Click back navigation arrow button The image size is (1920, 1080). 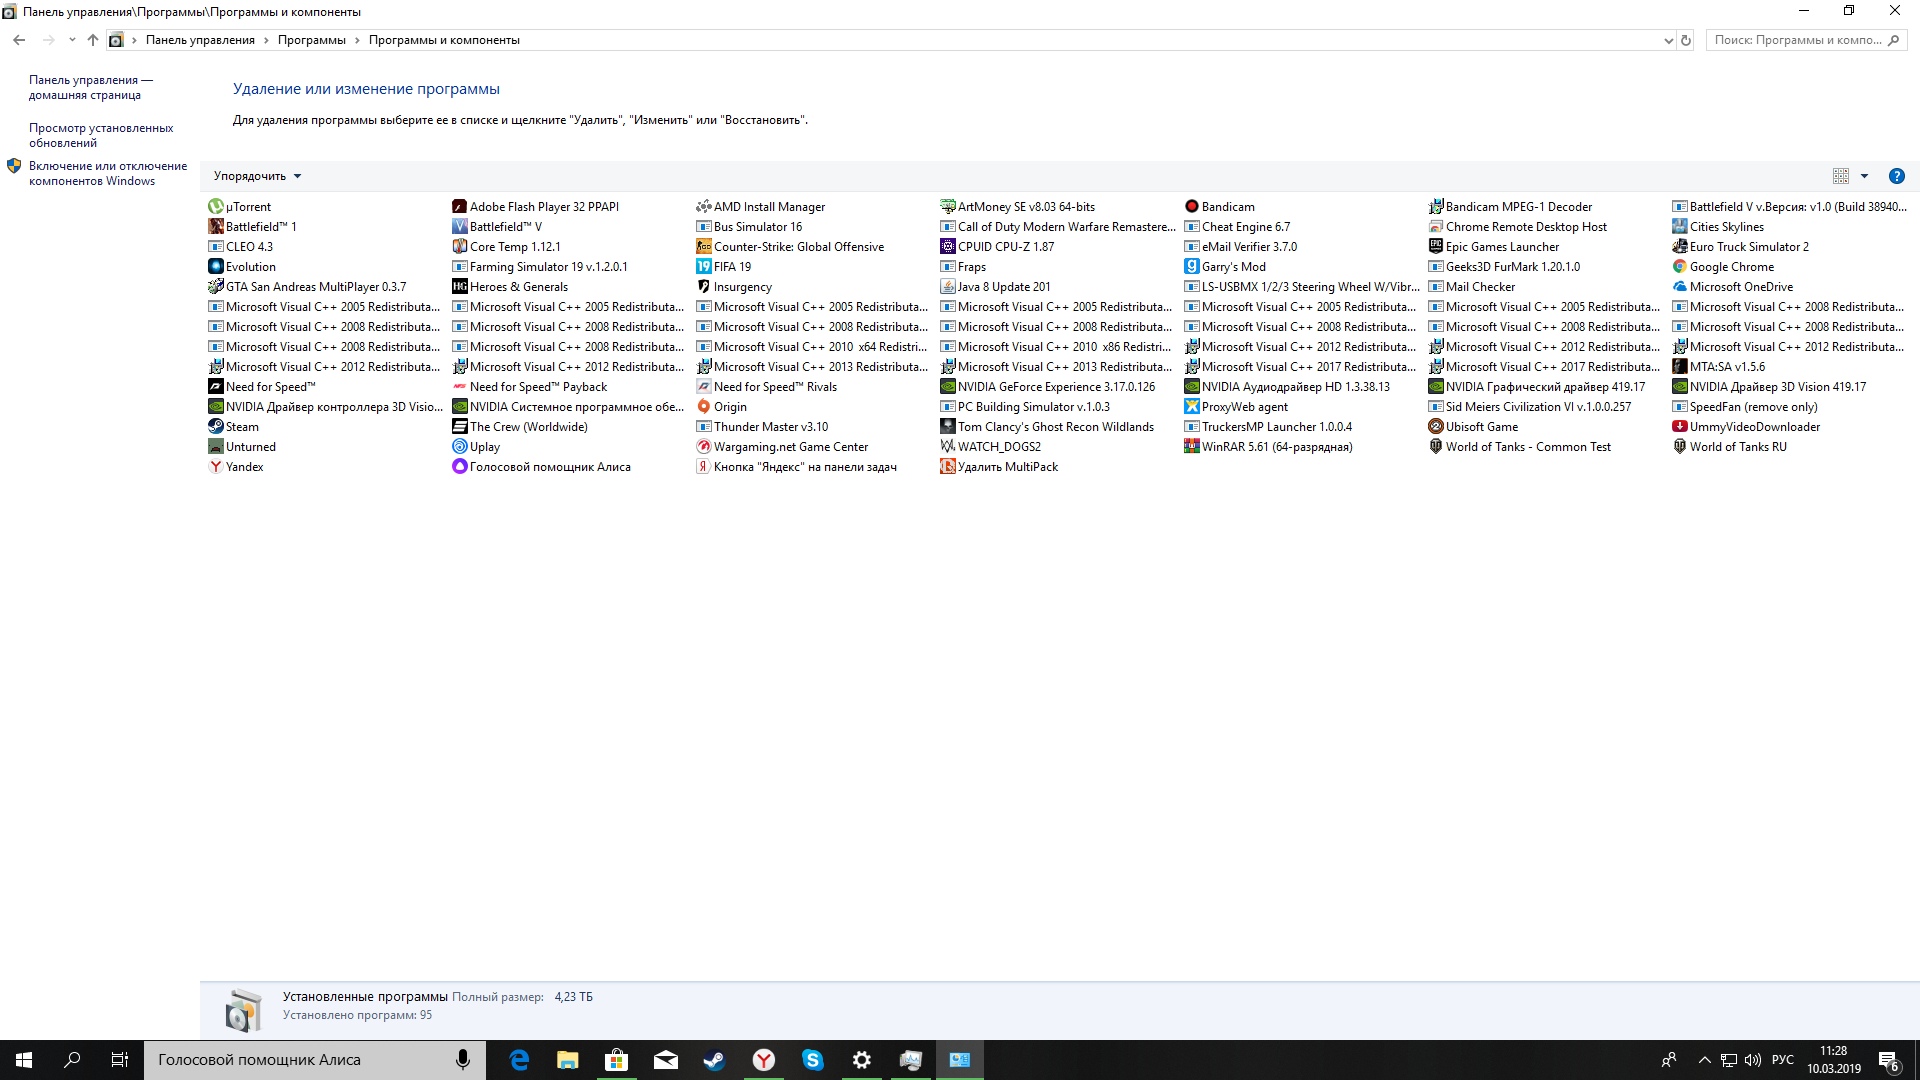[18, 38]
